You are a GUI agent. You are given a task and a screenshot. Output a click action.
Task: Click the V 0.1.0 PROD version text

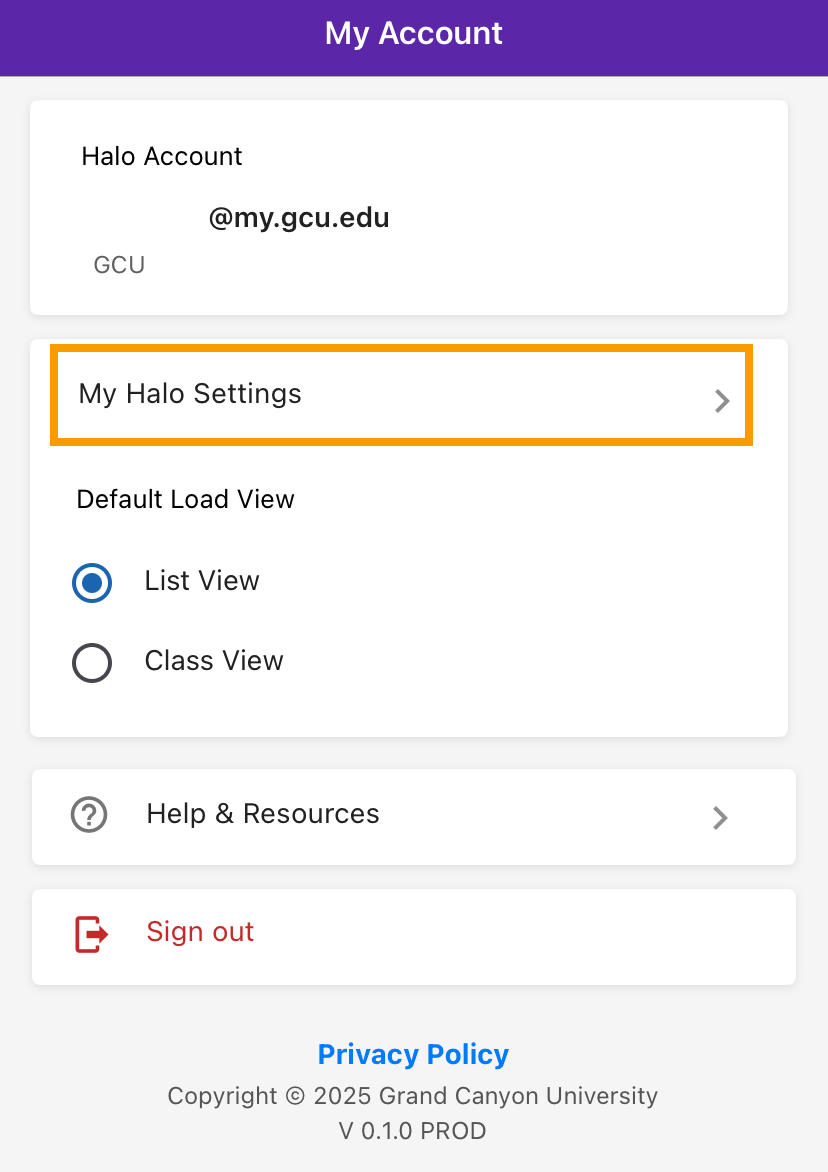(413, 1131)
